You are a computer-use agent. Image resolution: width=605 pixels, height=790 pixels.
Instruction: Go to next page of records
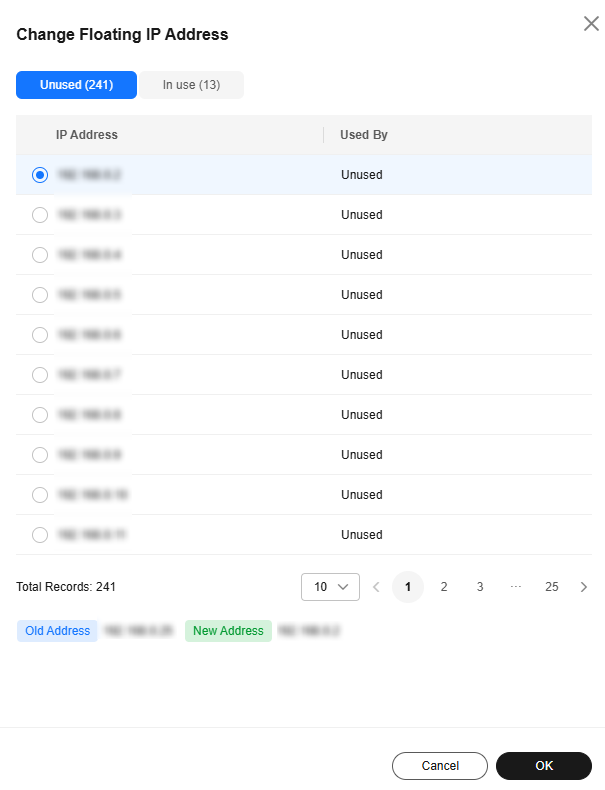(x=584, y=587)
